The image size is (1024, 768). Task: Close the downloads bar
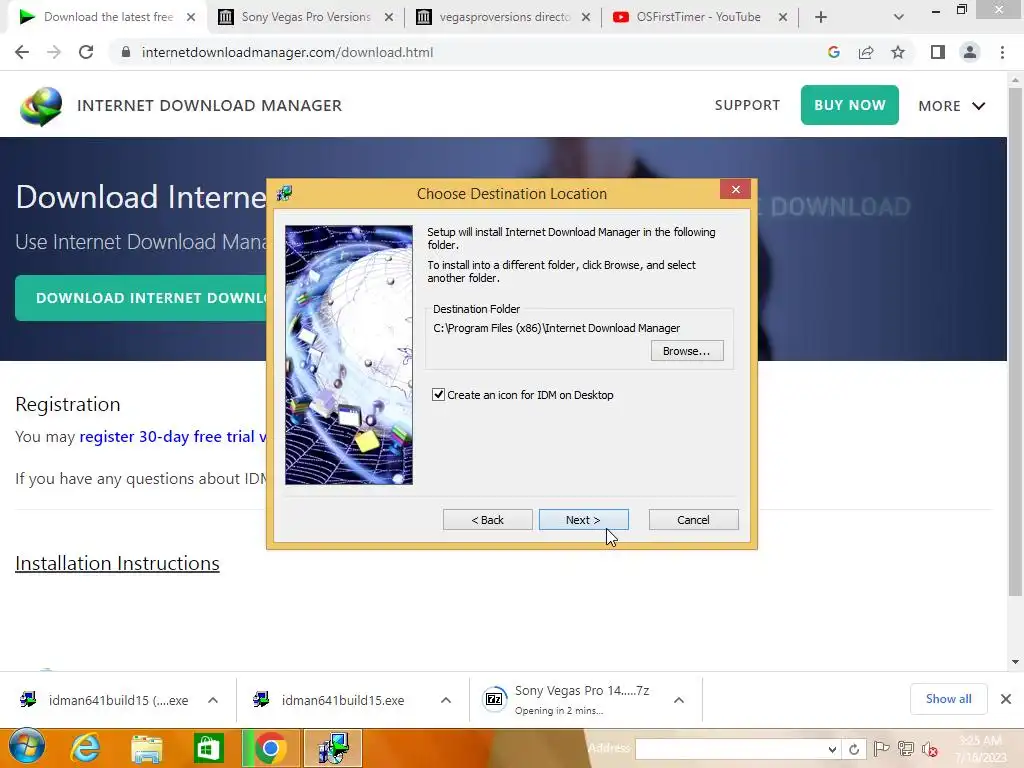pos(1006,699)
